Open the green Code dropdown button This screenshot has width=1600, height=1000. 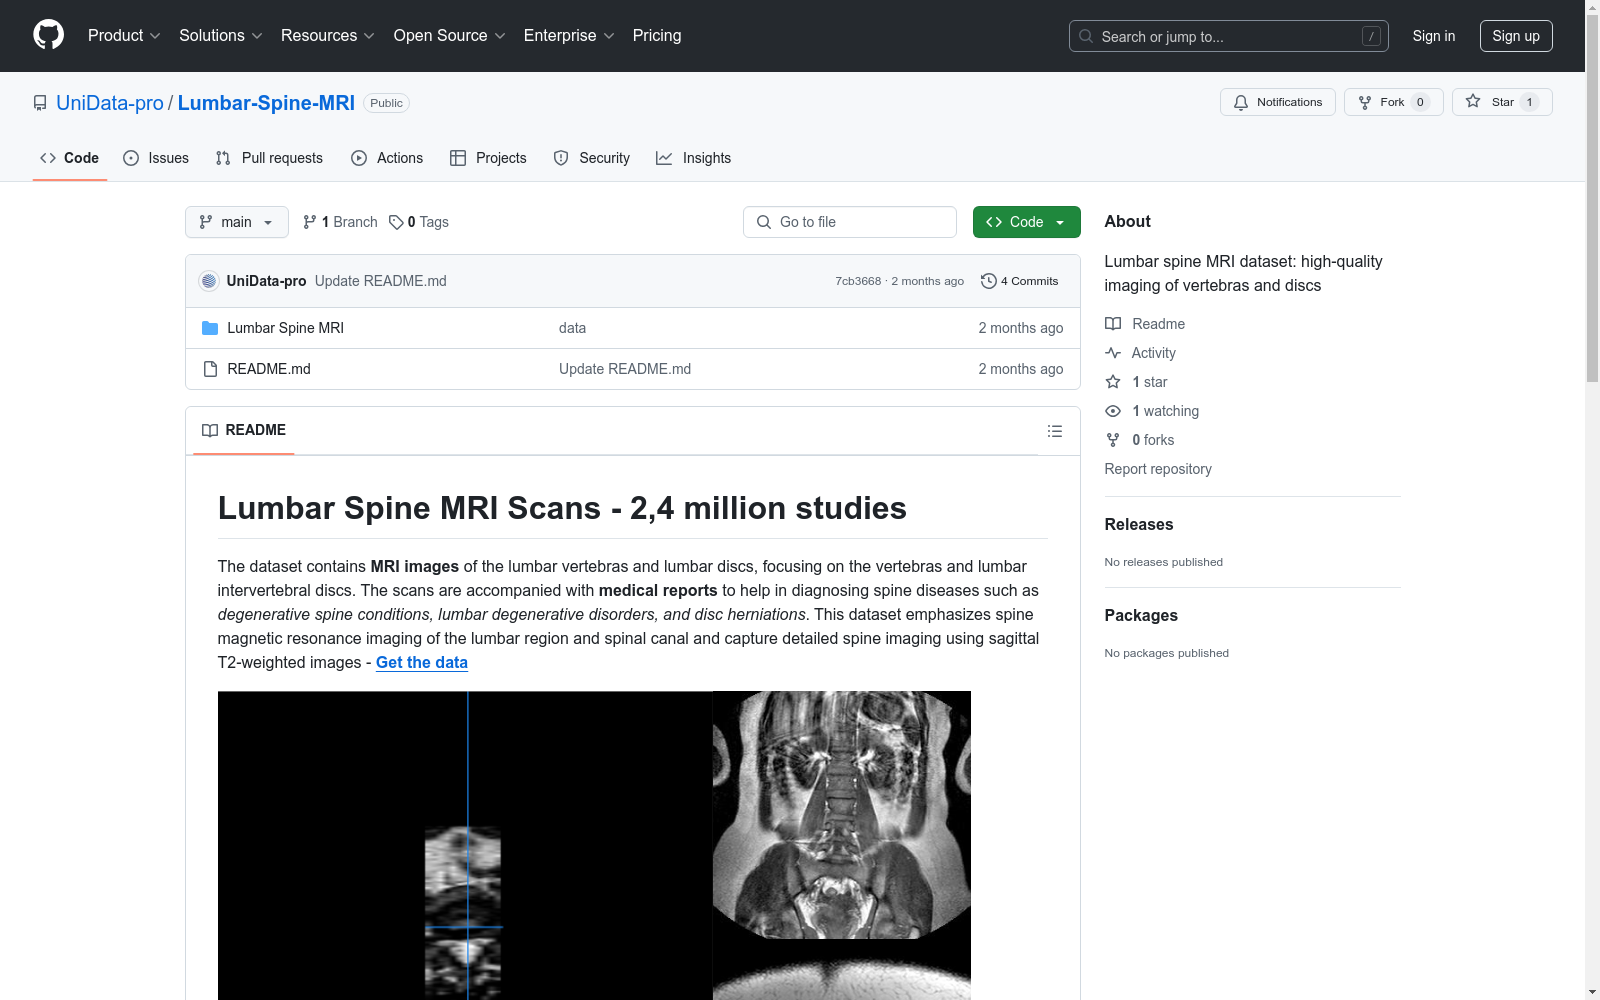click(x=1026, y=222)
